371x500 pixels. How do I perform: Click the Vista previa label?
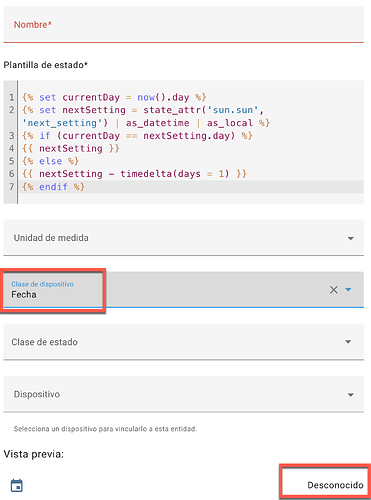pos(34,454)
